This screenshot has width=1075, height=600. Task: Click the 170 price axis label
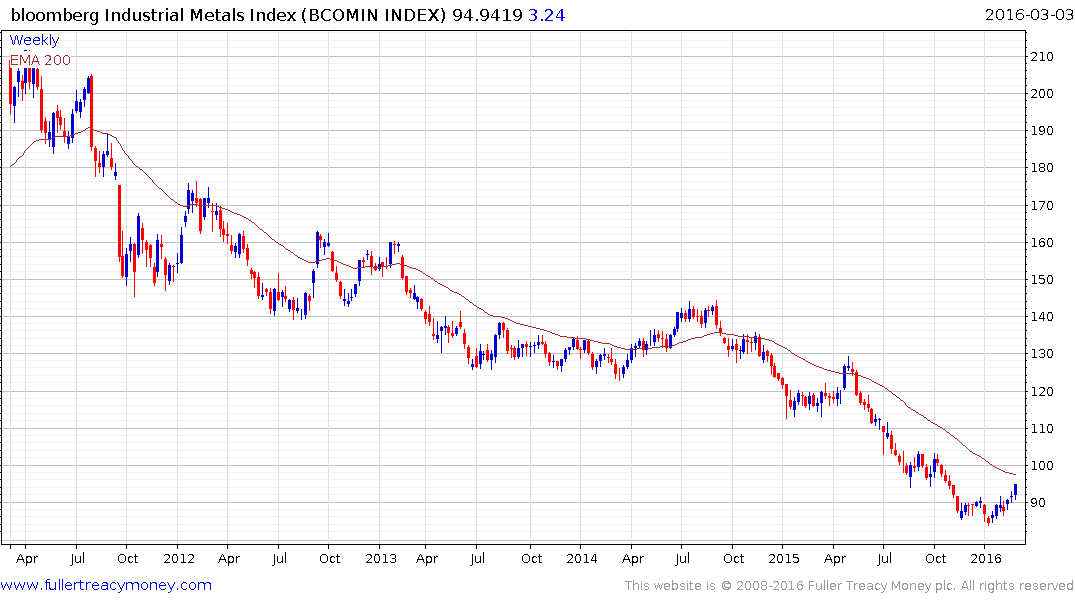tap(1042, 206)
